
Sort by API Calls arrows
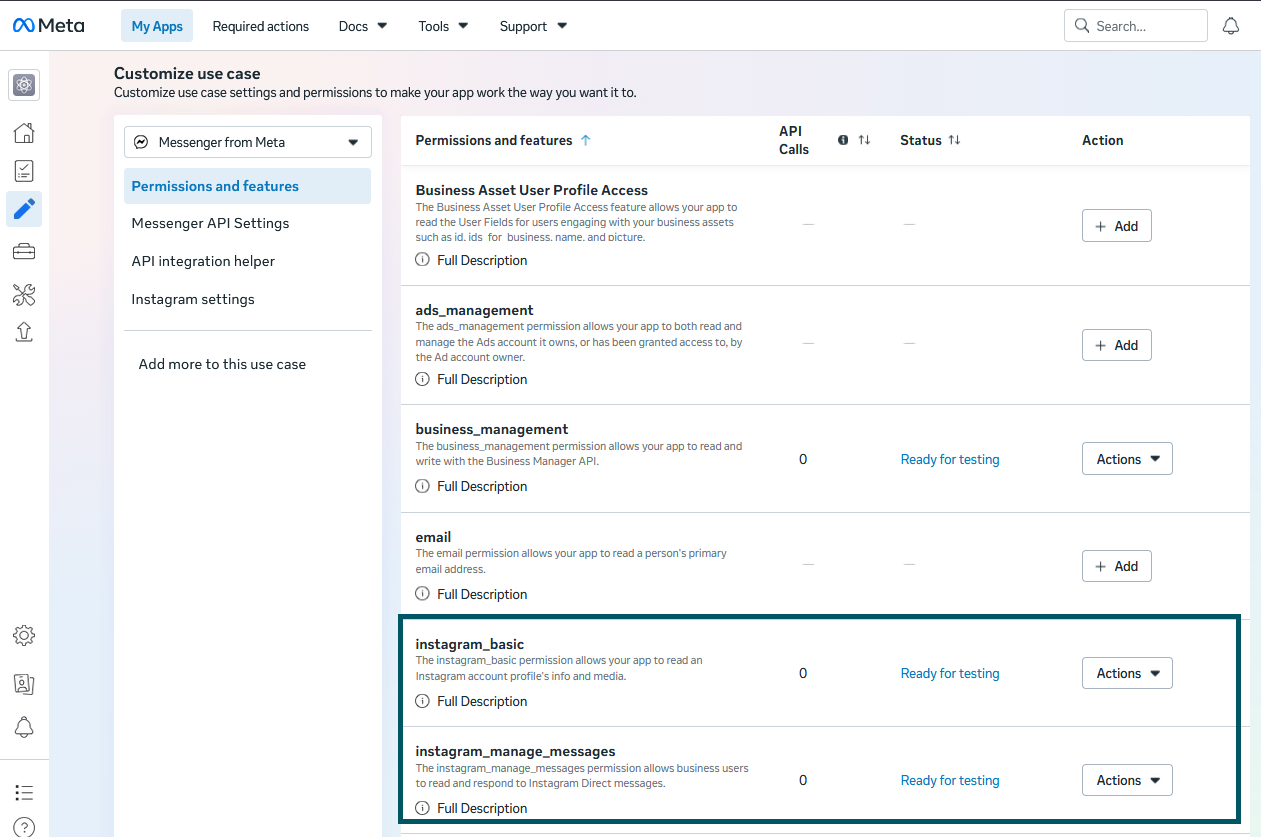[864, 140]
